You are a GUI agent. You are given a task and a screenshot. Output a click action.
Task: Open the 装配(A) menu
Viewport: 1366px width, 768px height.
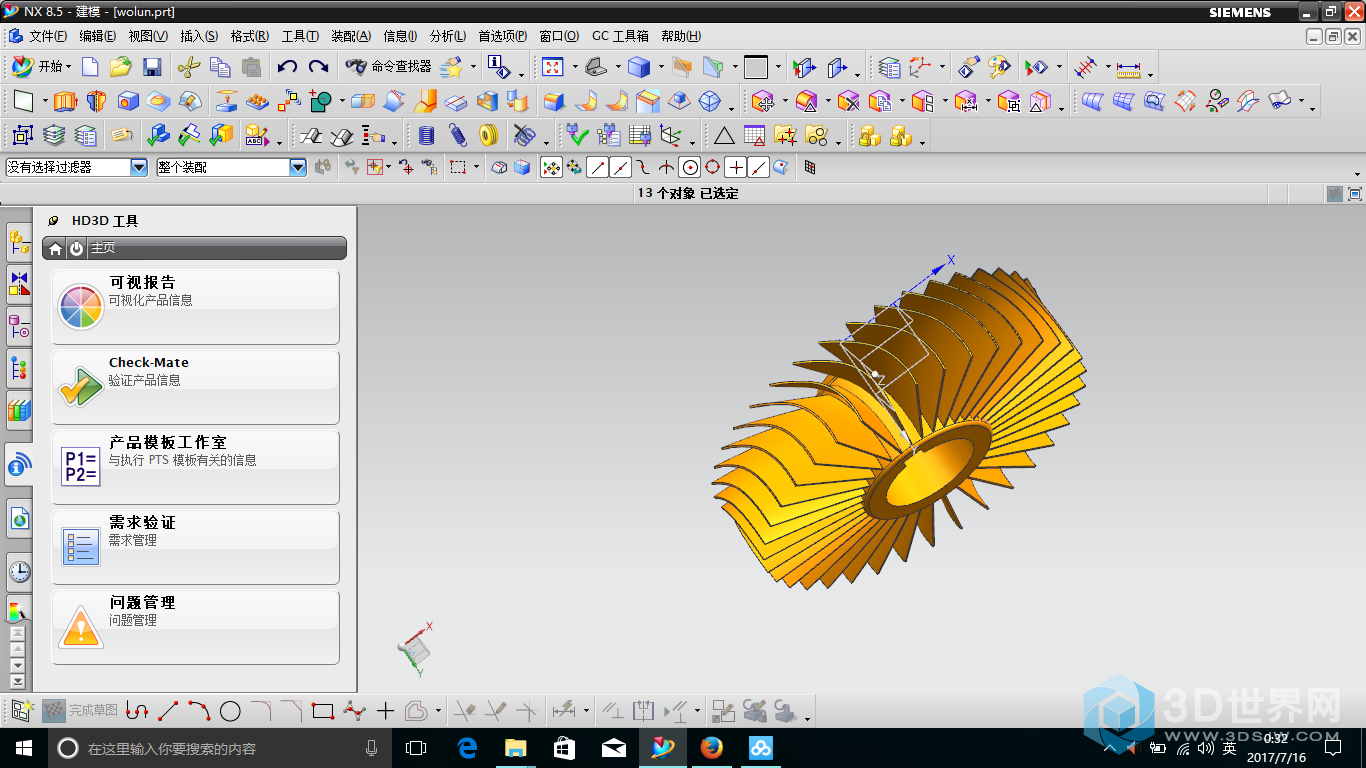coord(351,36)
